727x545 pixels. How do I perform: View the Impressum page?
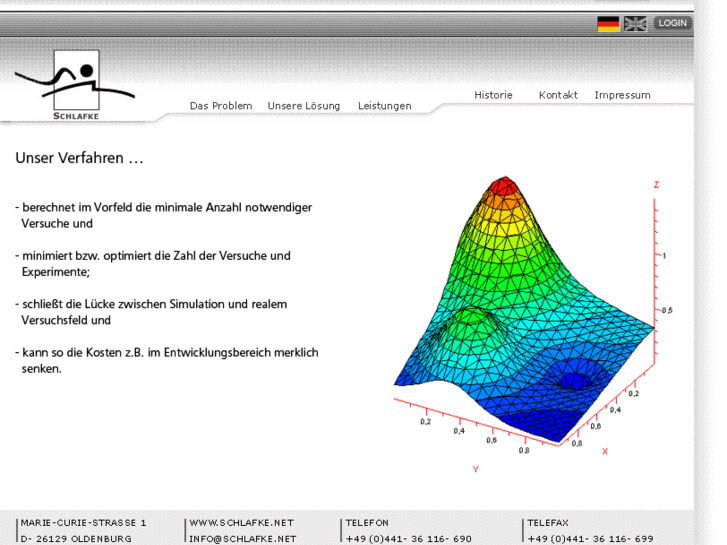[622, 95]
